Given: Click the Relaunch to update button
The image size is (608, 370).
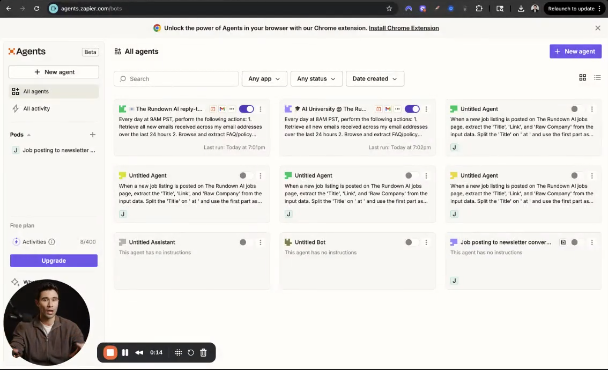Looking at the screenshot, I should [574, 9].
